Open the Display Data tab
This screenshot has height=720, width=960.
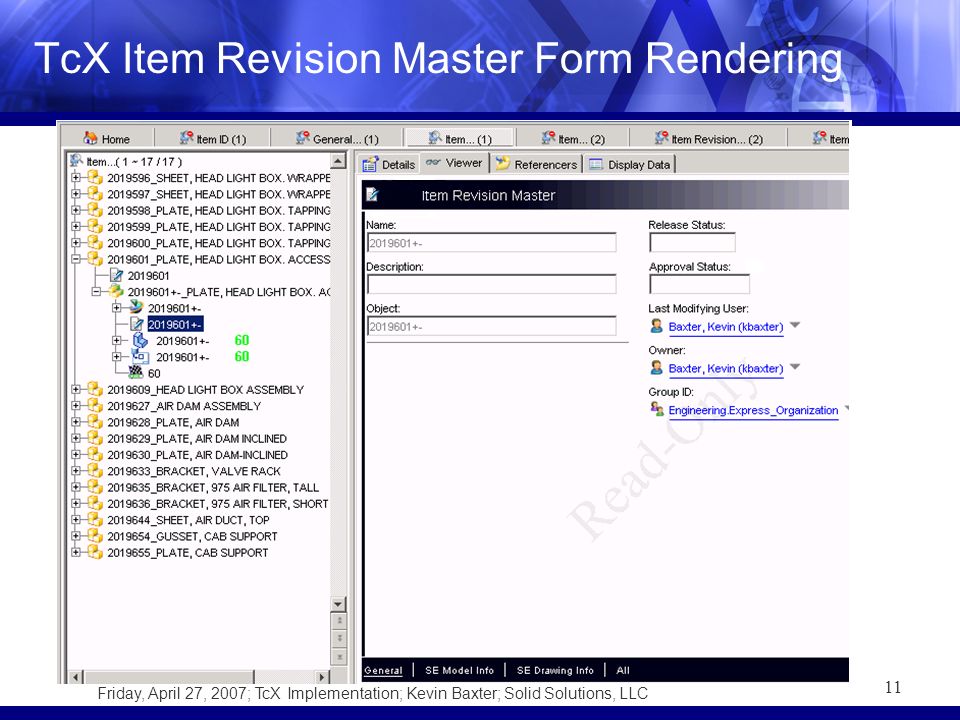pyautogui.click(x=629, y=164)
